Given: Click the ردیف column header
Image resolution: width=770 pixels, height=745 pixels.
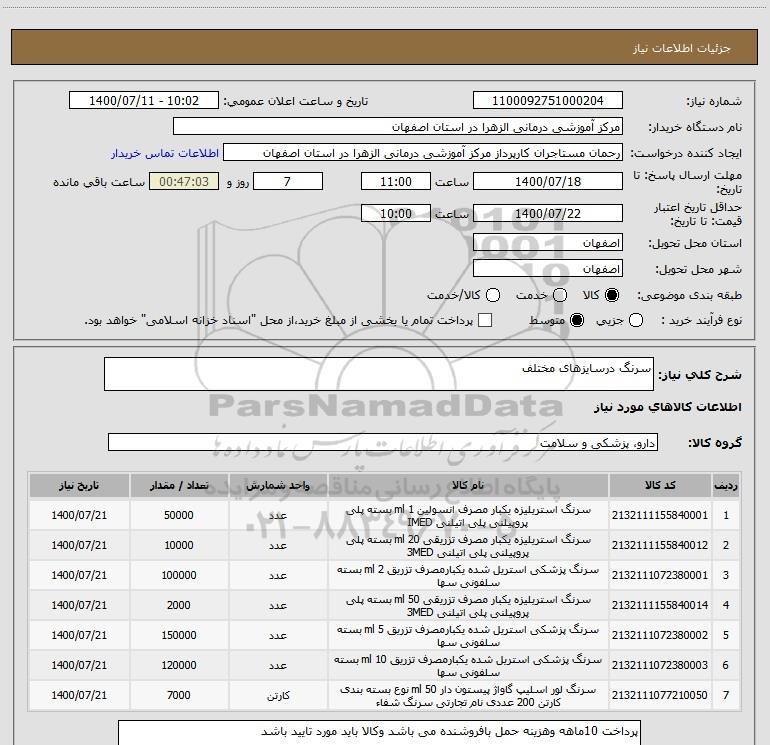Looking at the screenshot, I should [726, 486].
